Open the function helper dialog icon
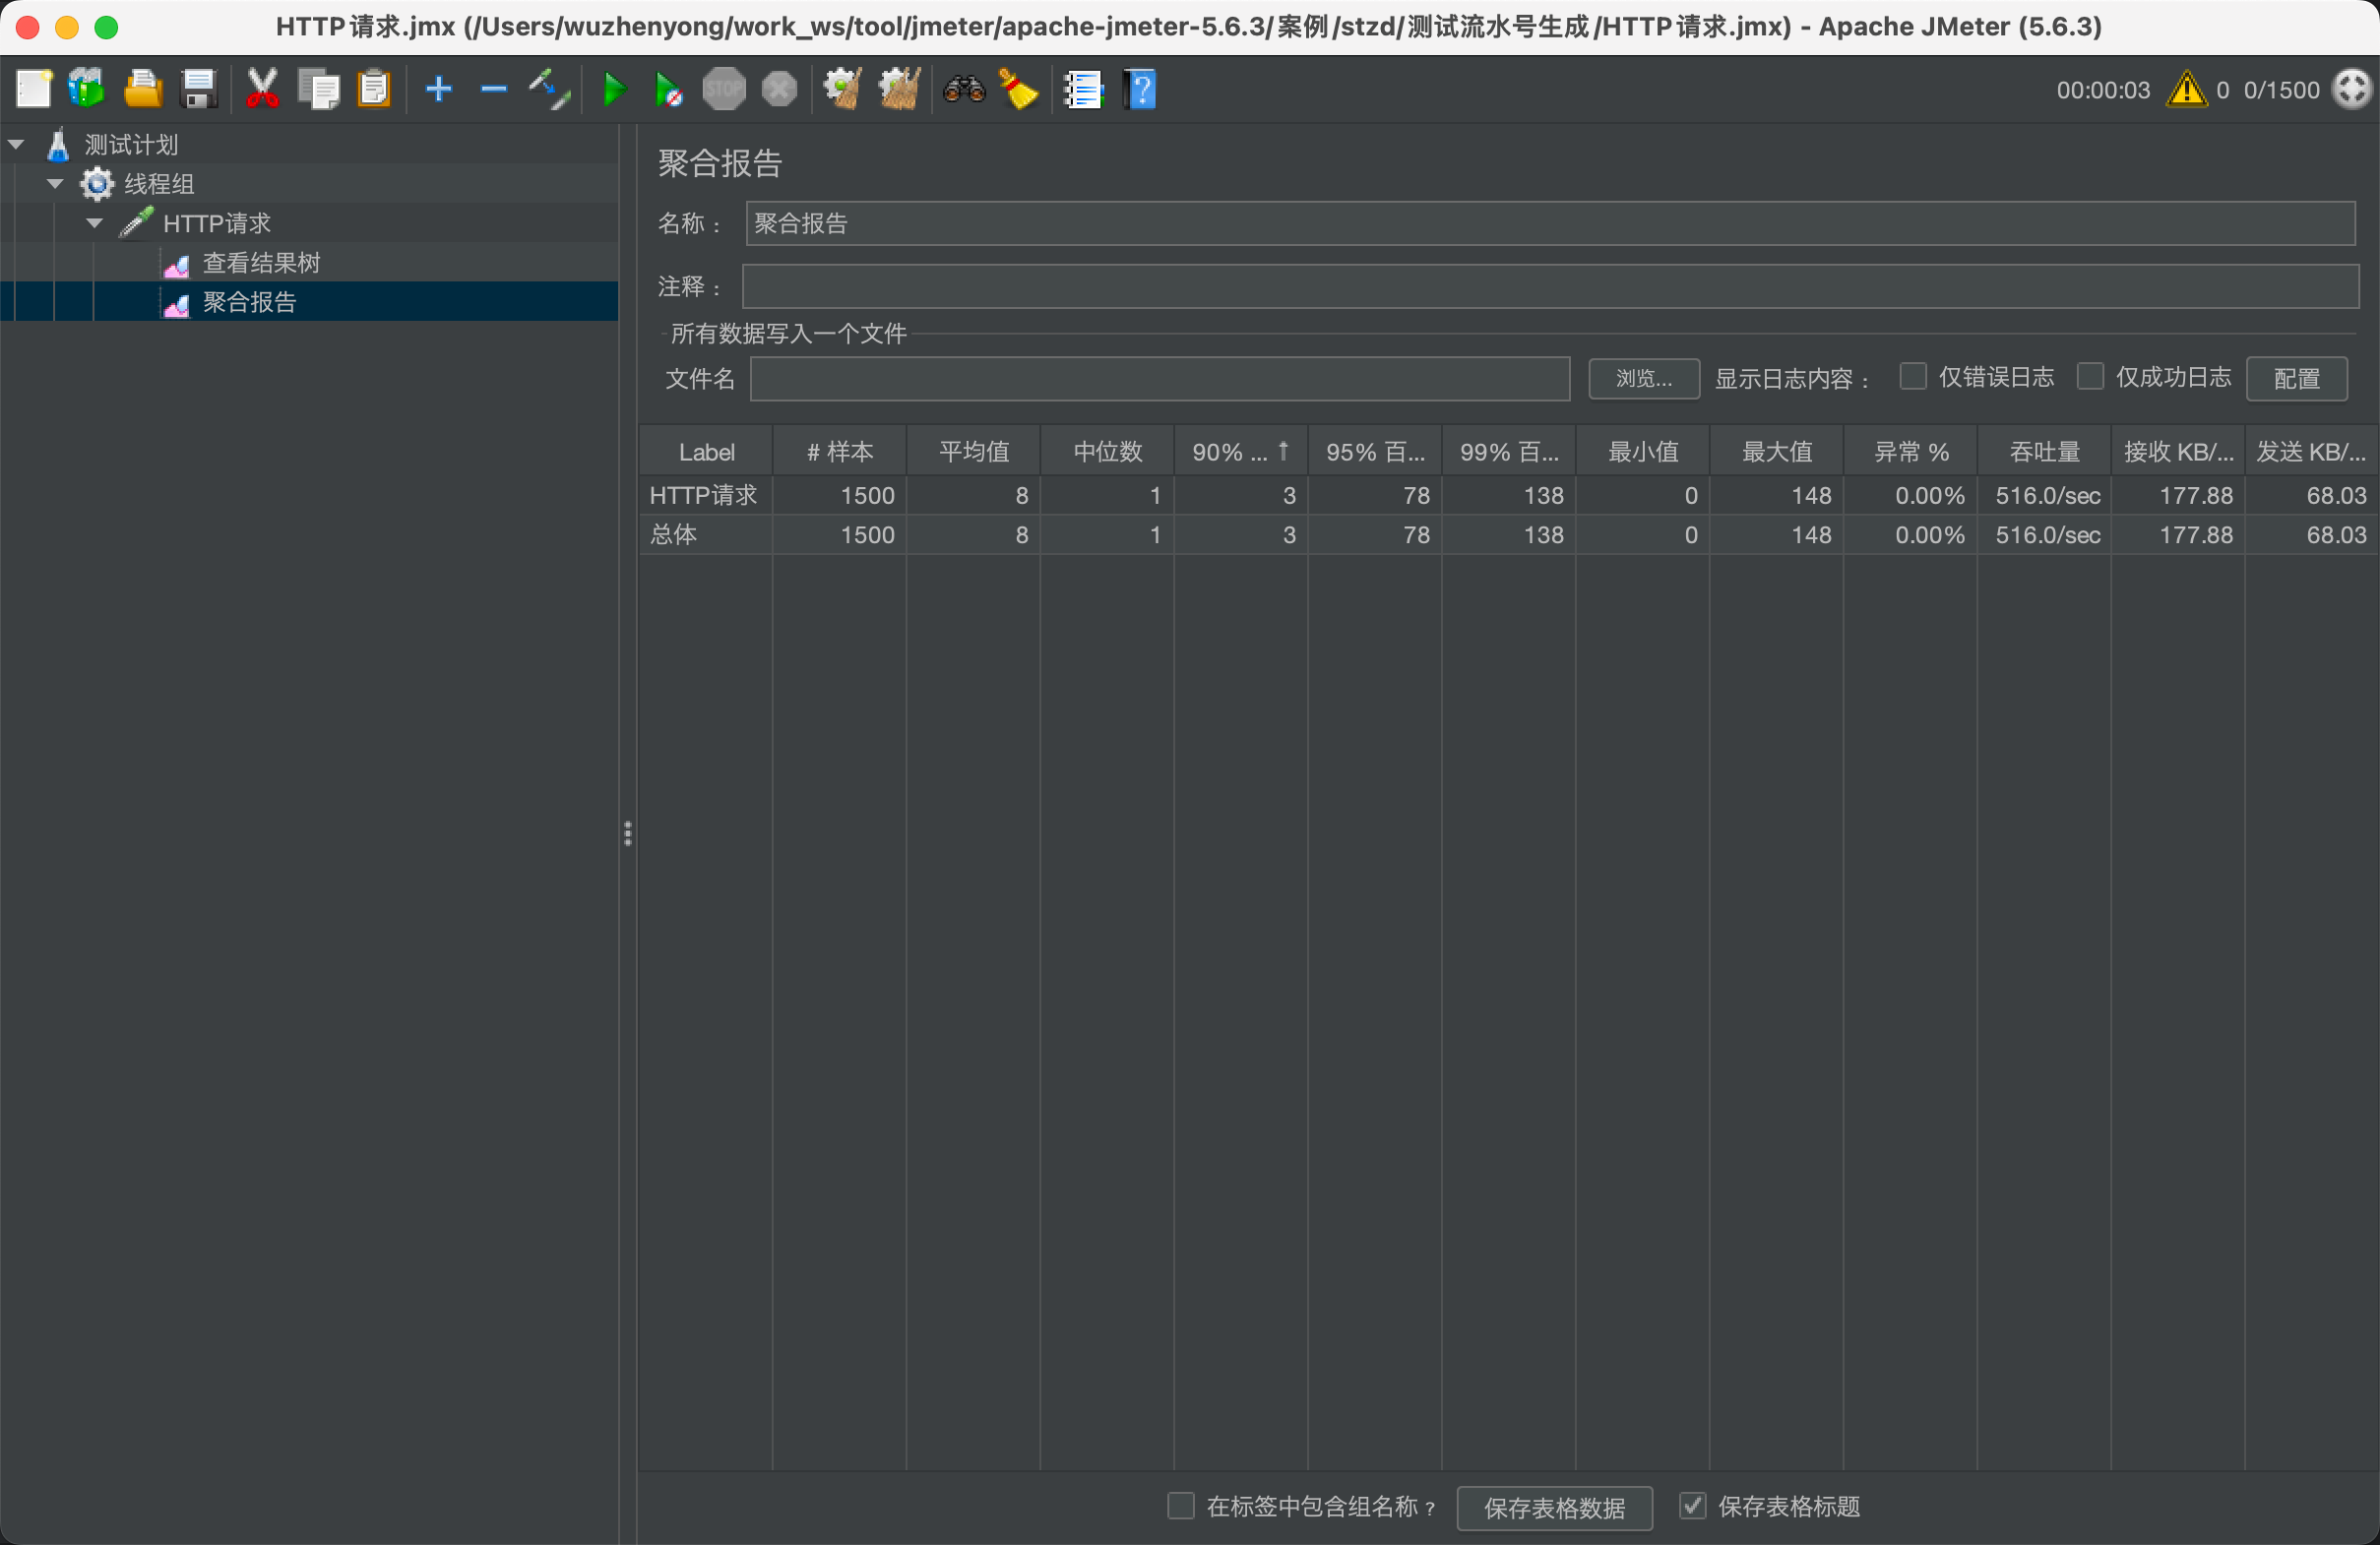Viewport: 2380px width, 1545px height. [x=1082, y=89]
